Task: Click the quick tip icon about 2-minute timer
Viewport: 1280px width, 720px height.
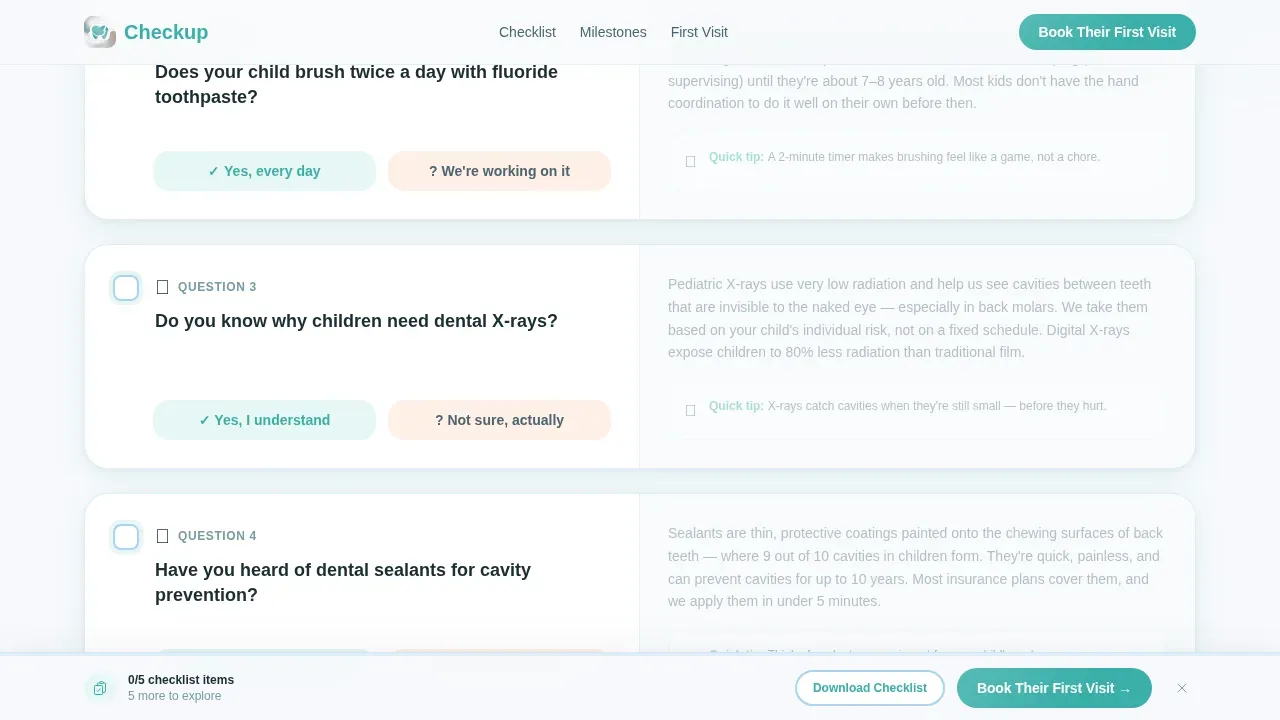Action: pyautogui.click(x=690, y=161)
